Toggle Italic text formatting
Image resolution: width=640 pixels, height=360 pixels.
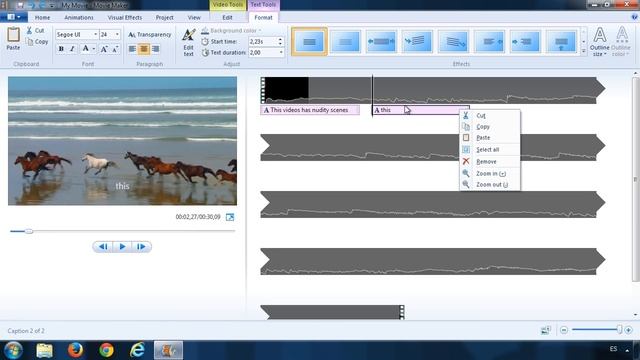click(72, 49)
